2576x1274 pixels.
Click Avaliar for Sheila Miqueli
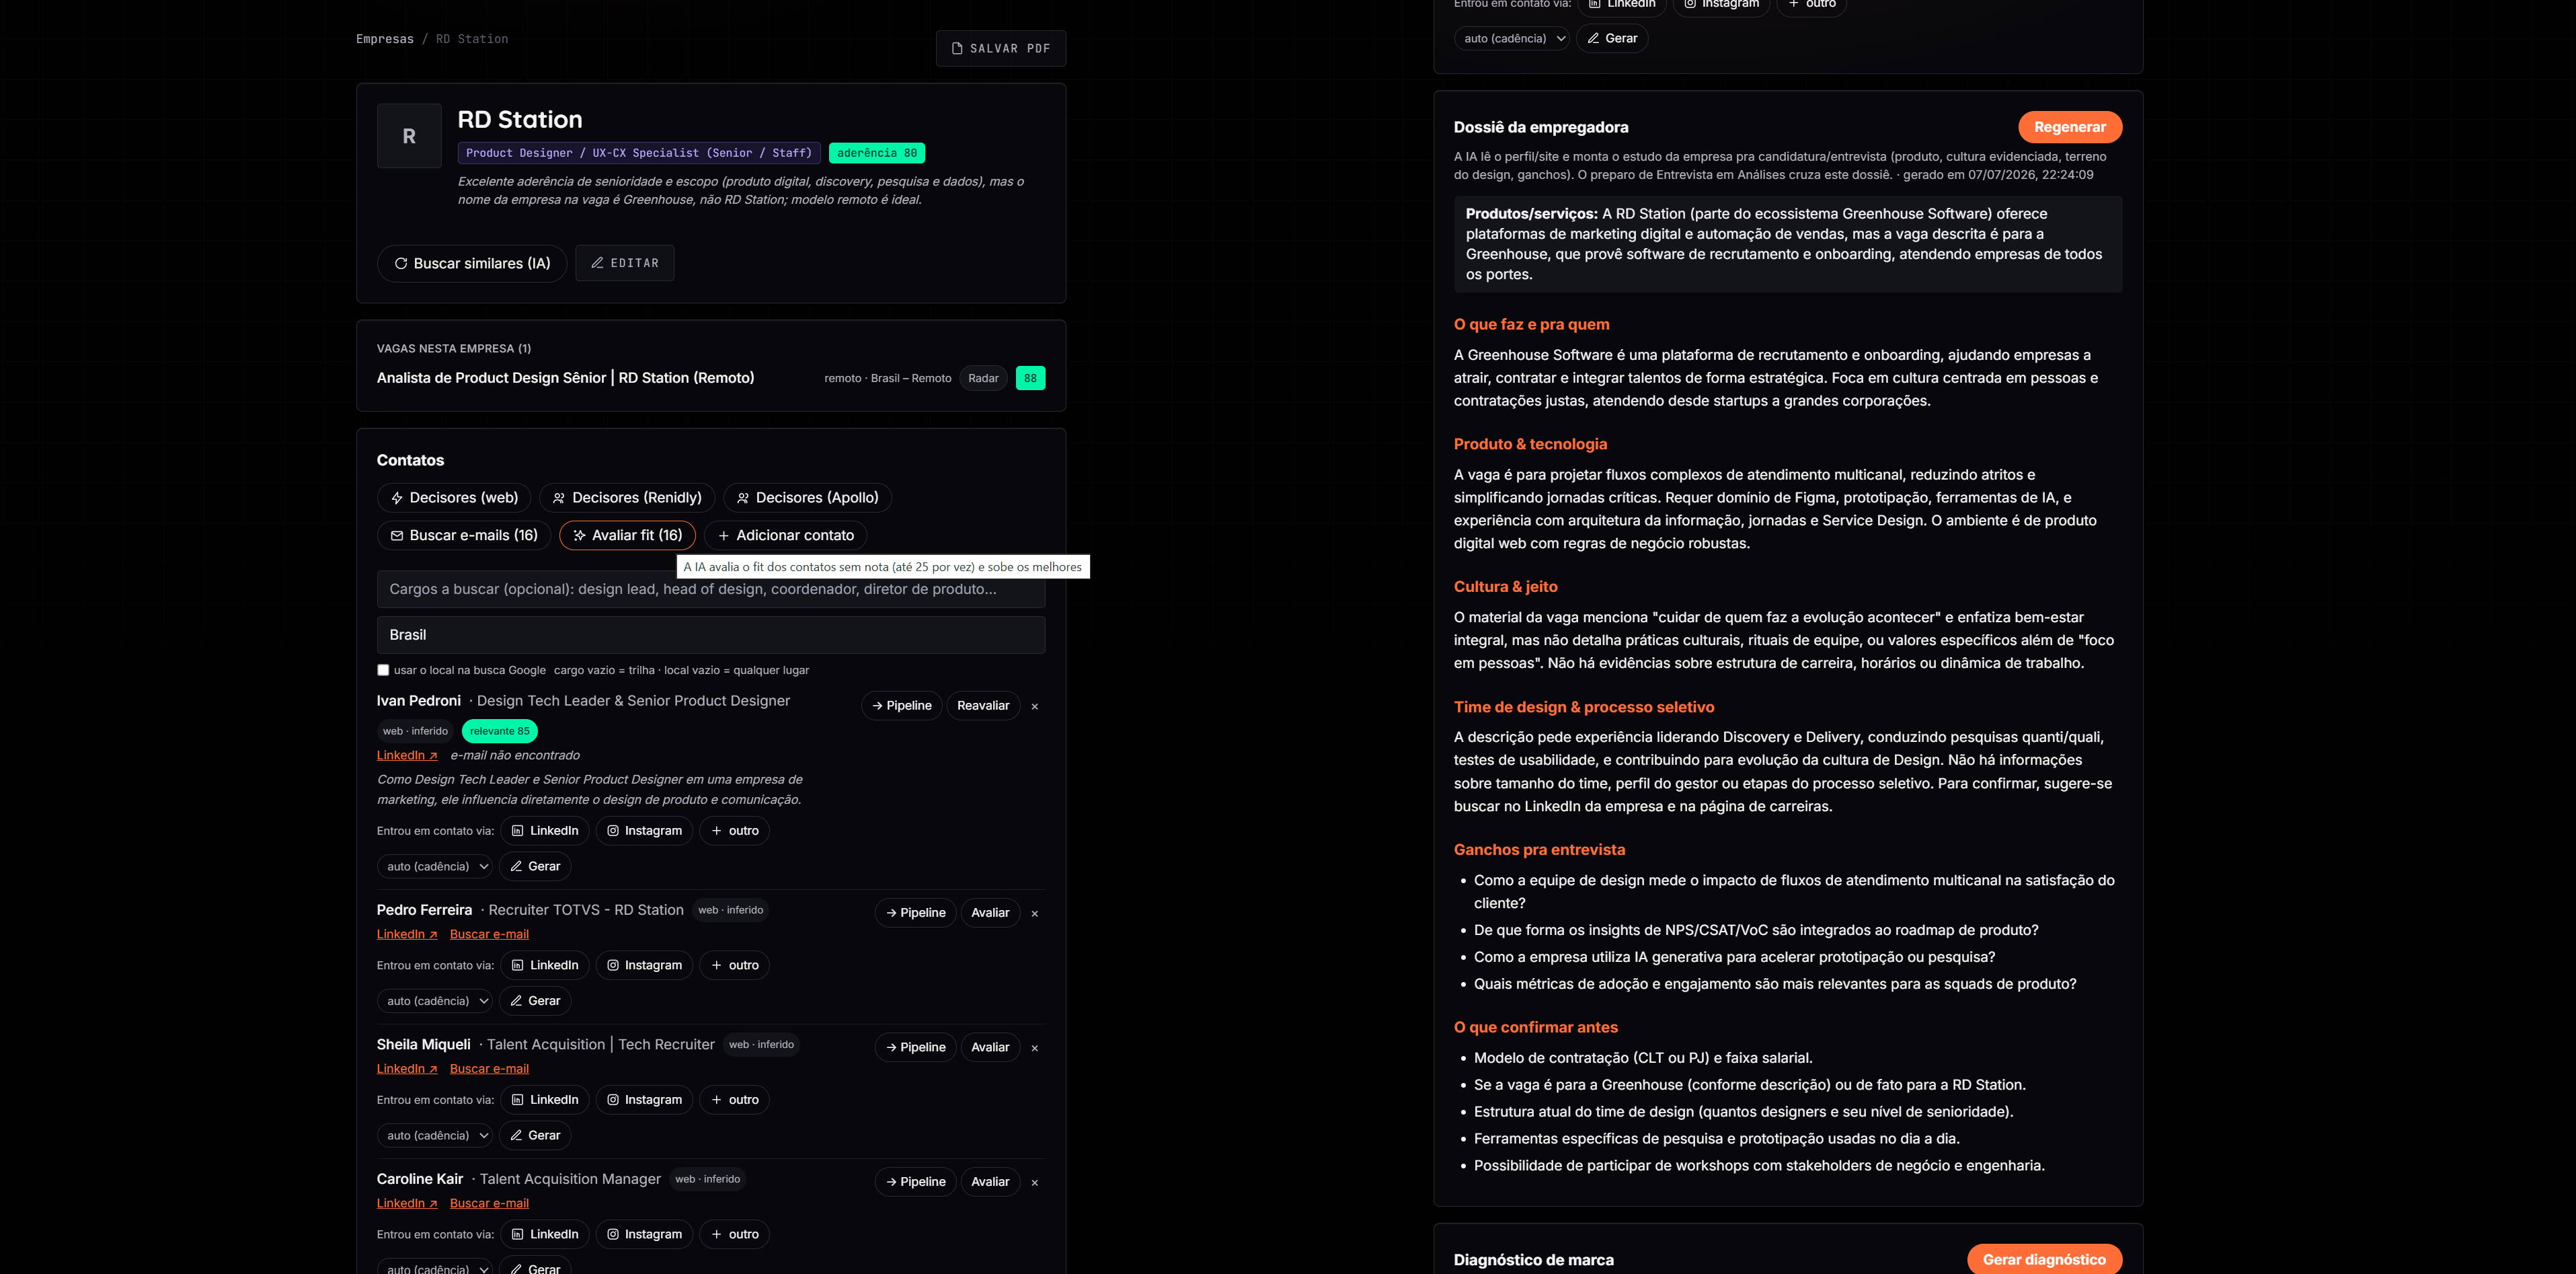coord(990,1048)
